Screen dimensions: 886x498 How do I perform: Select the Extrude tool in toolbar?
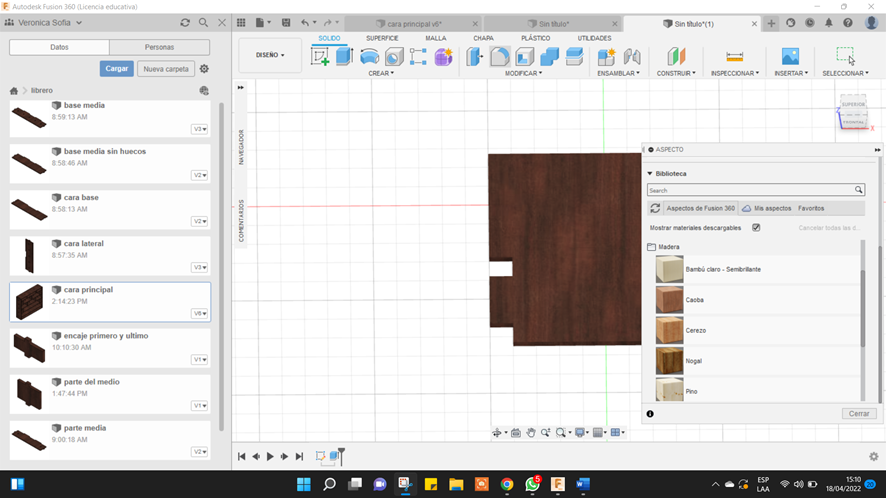[x=344, y=57]
